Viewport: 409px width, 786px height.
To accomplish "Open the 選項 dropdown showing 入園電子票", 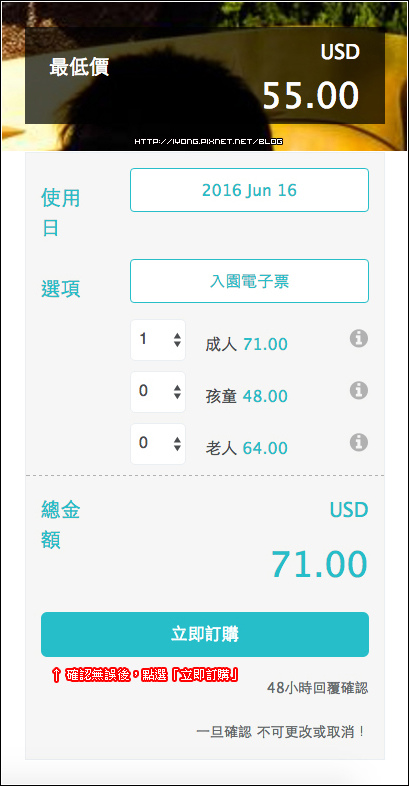I will 249,281.
